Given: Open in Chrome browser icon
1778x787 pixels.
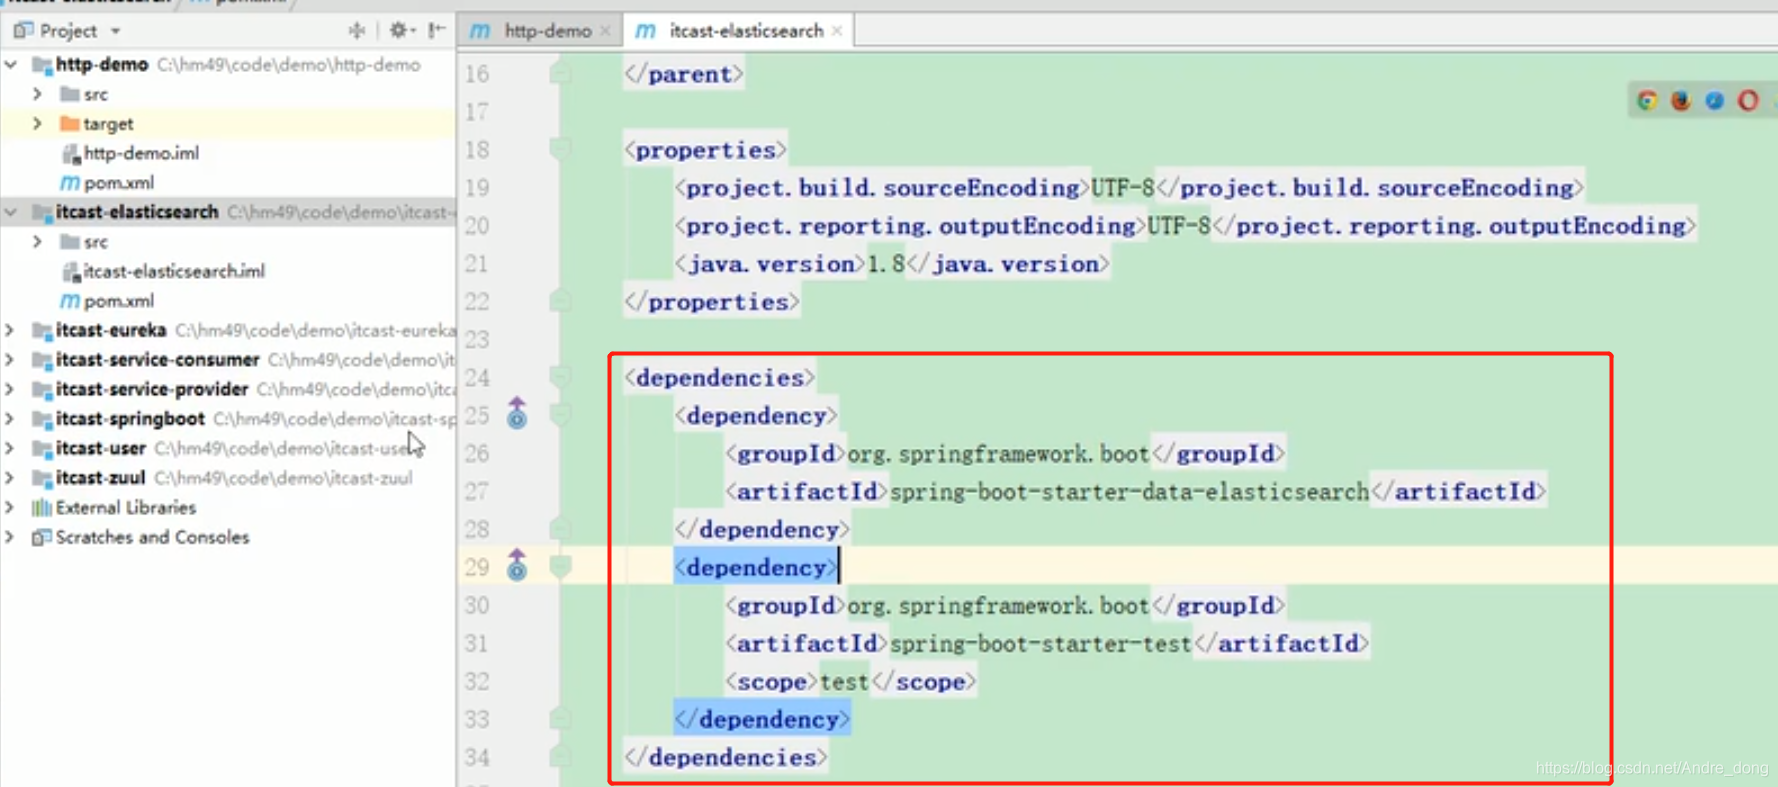Looking at the screenshot, I should (x=1647, y=100).
